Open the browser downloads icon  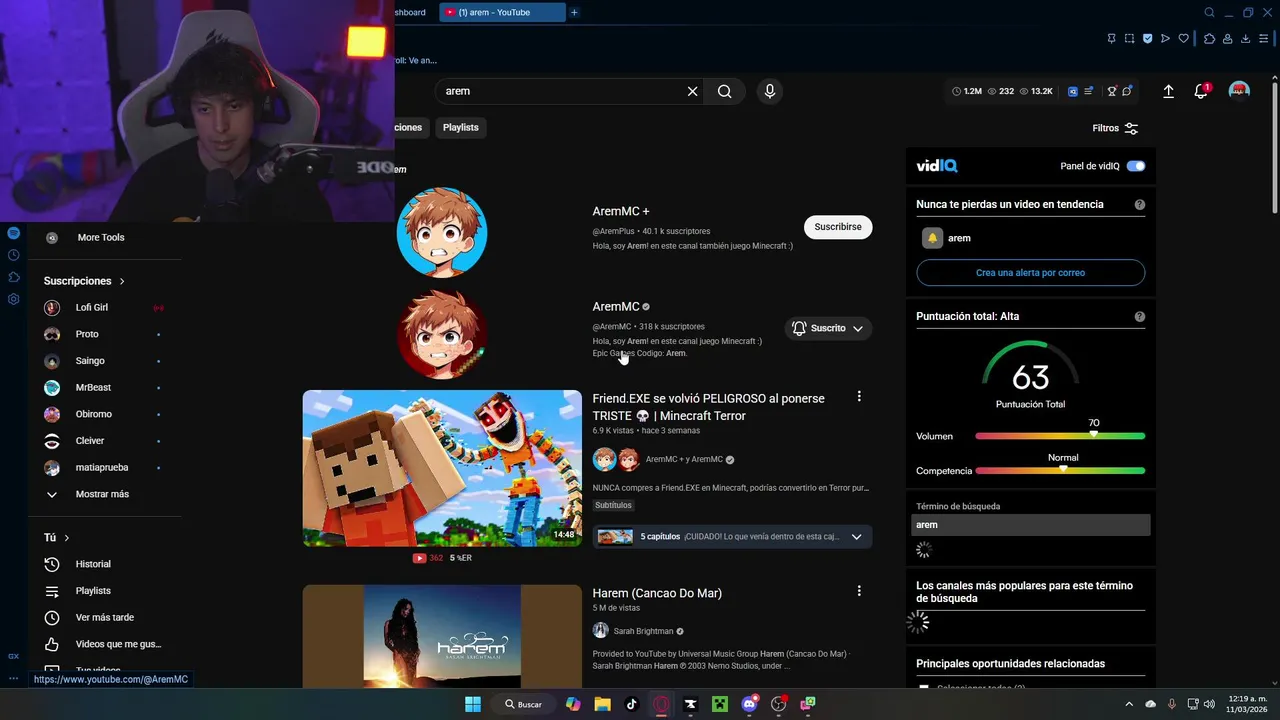1246,39
